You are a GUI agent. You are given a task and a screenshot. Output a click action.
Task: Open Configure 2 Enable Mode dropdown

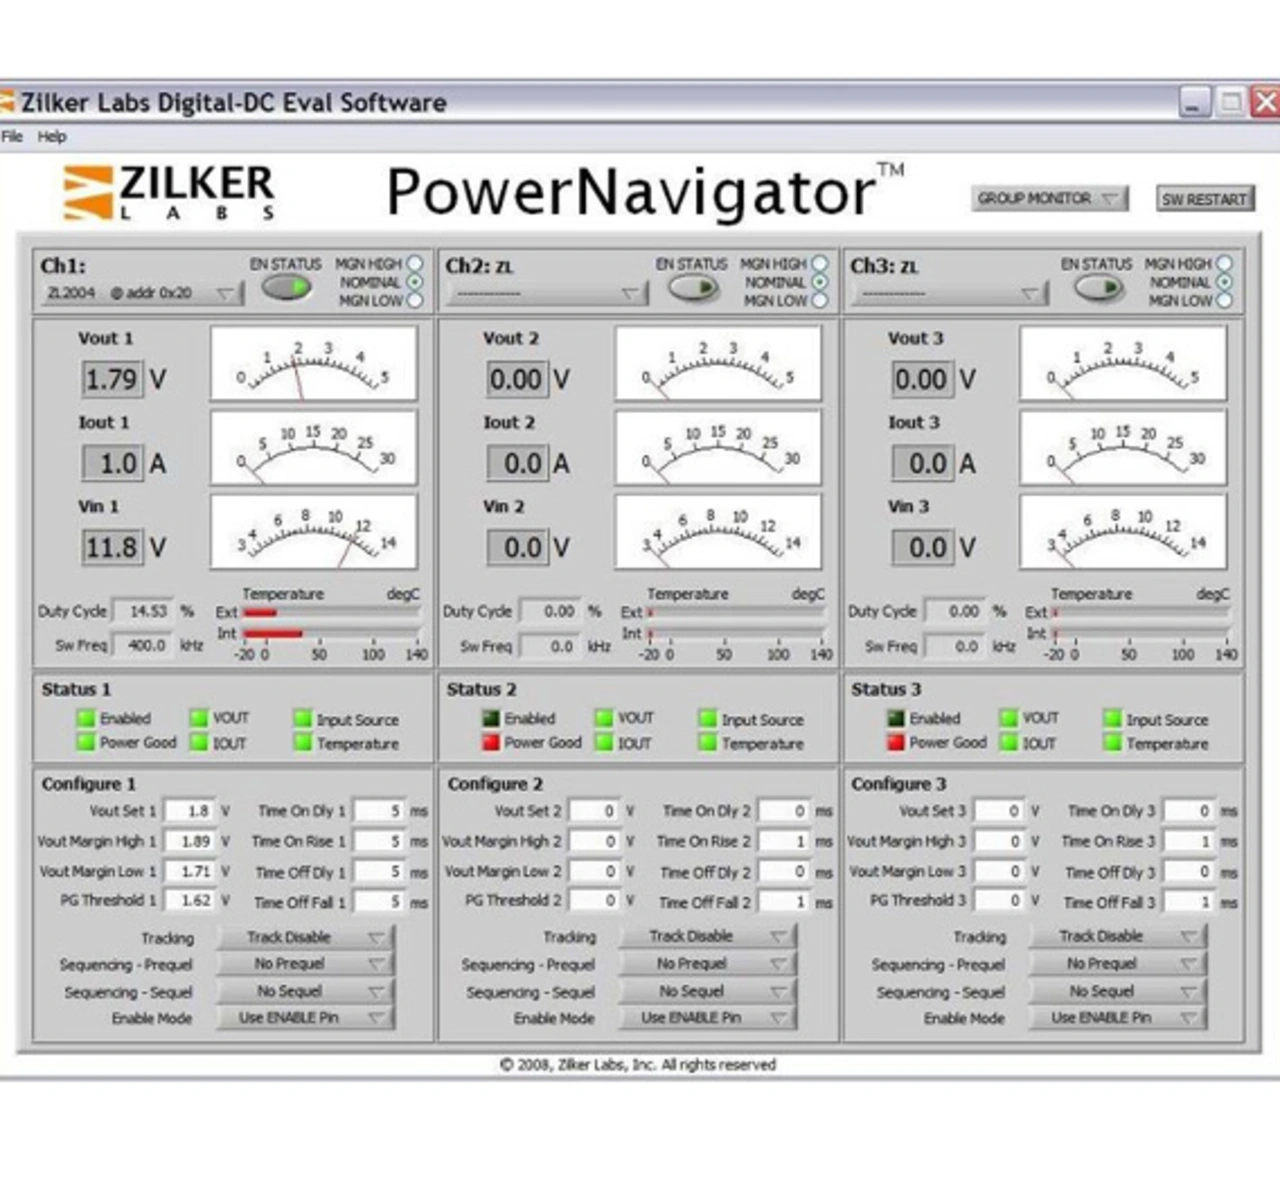tap(708, 1018)
